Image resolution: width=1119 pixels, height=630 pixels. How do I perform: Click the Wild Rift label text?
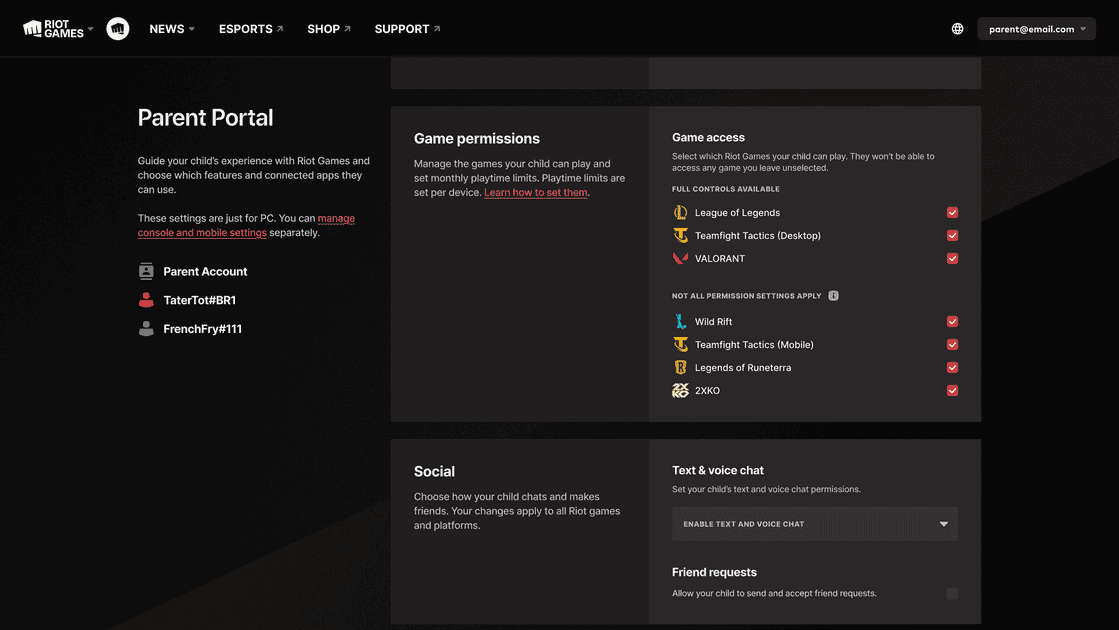pos(714,322)
